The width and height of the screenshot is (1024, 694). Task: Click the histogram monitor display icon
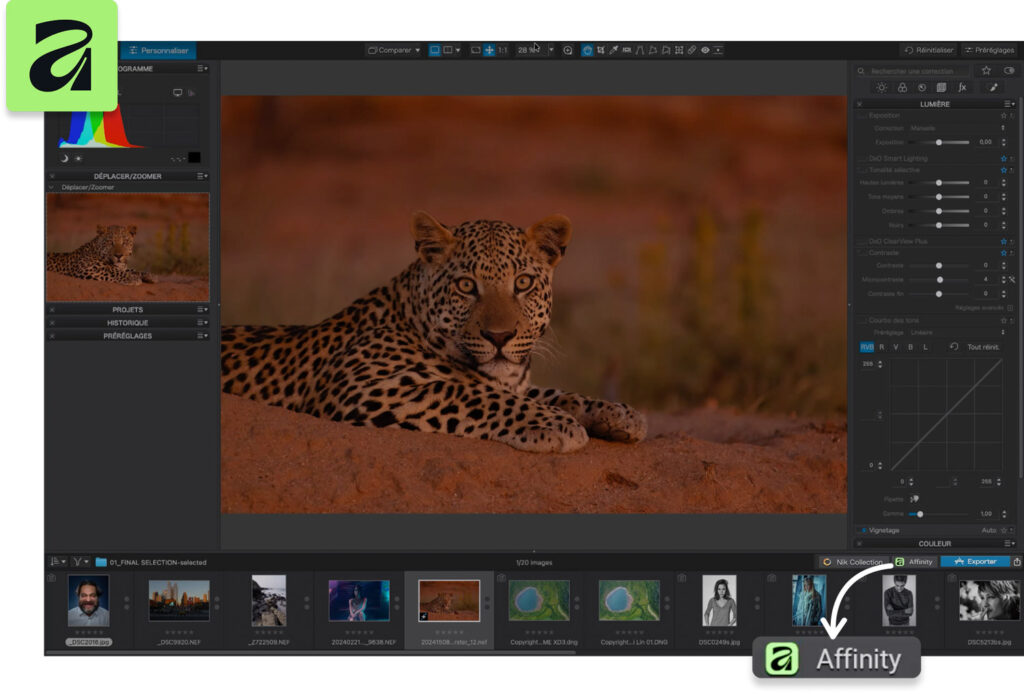tap(178, 93)
